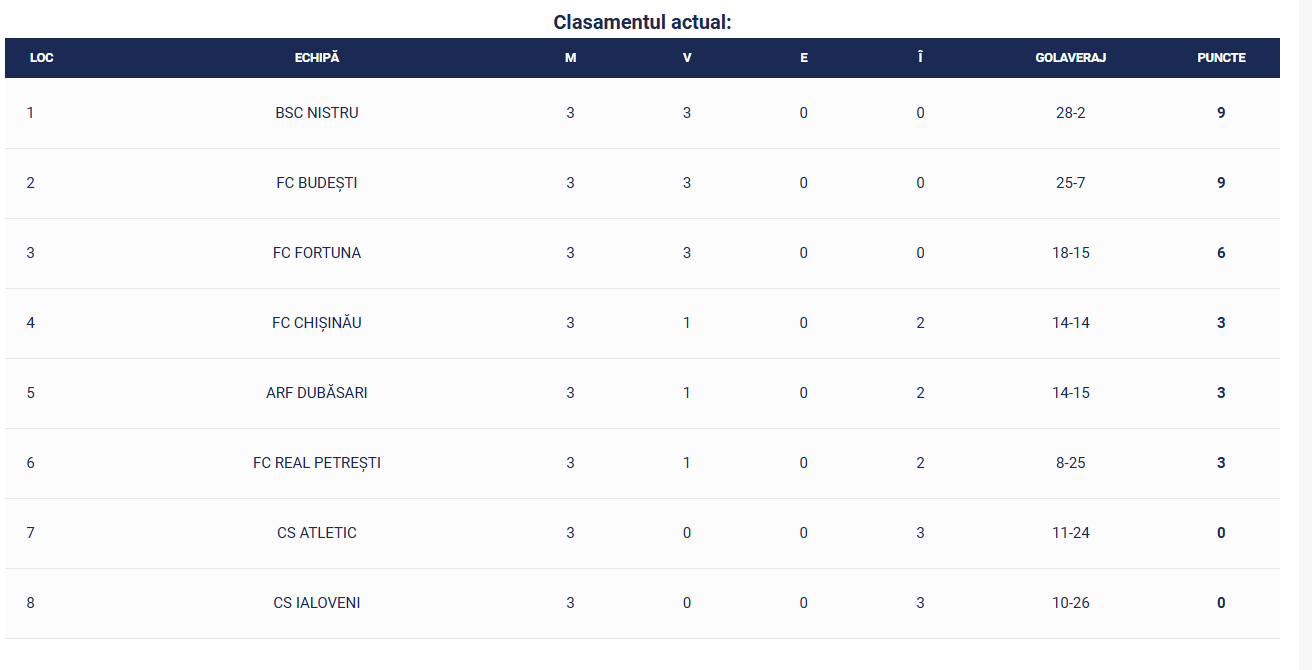Click the PUNCTE column header
This screenshot has width=1312, height=670.
(x=1221, y=58)
